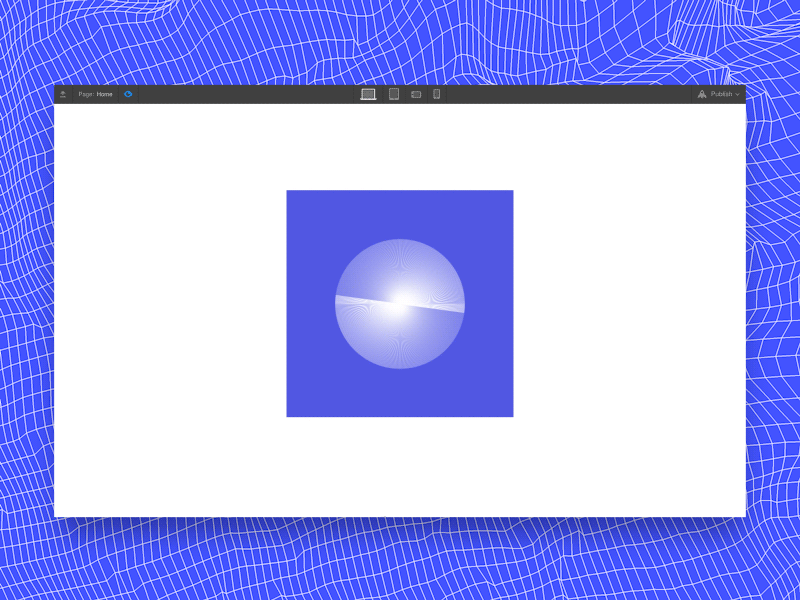Click the upload arrow icon in top bar
This screenshot has height=600, width=800.
[x=63, y=94]
